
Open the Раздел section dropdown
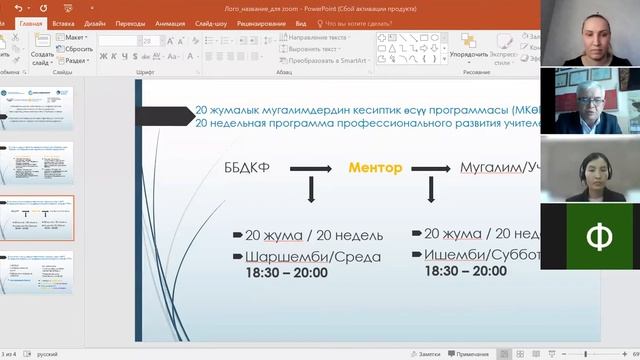point(73,60)
